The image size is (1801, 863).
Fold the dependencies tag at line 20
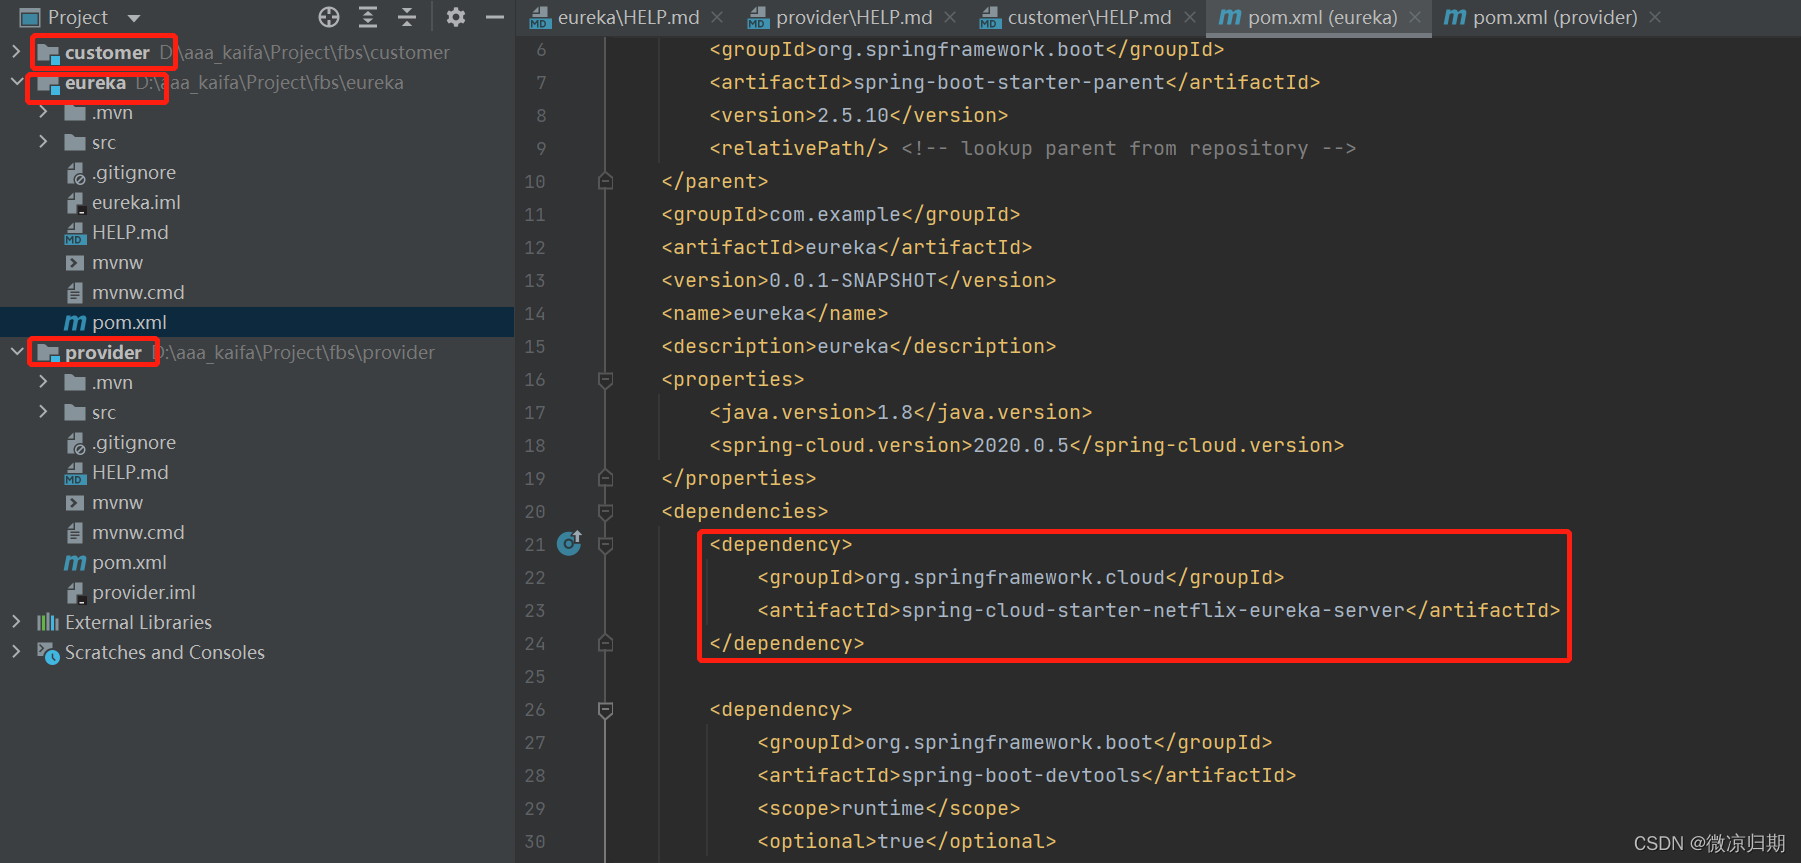point(605,511)
